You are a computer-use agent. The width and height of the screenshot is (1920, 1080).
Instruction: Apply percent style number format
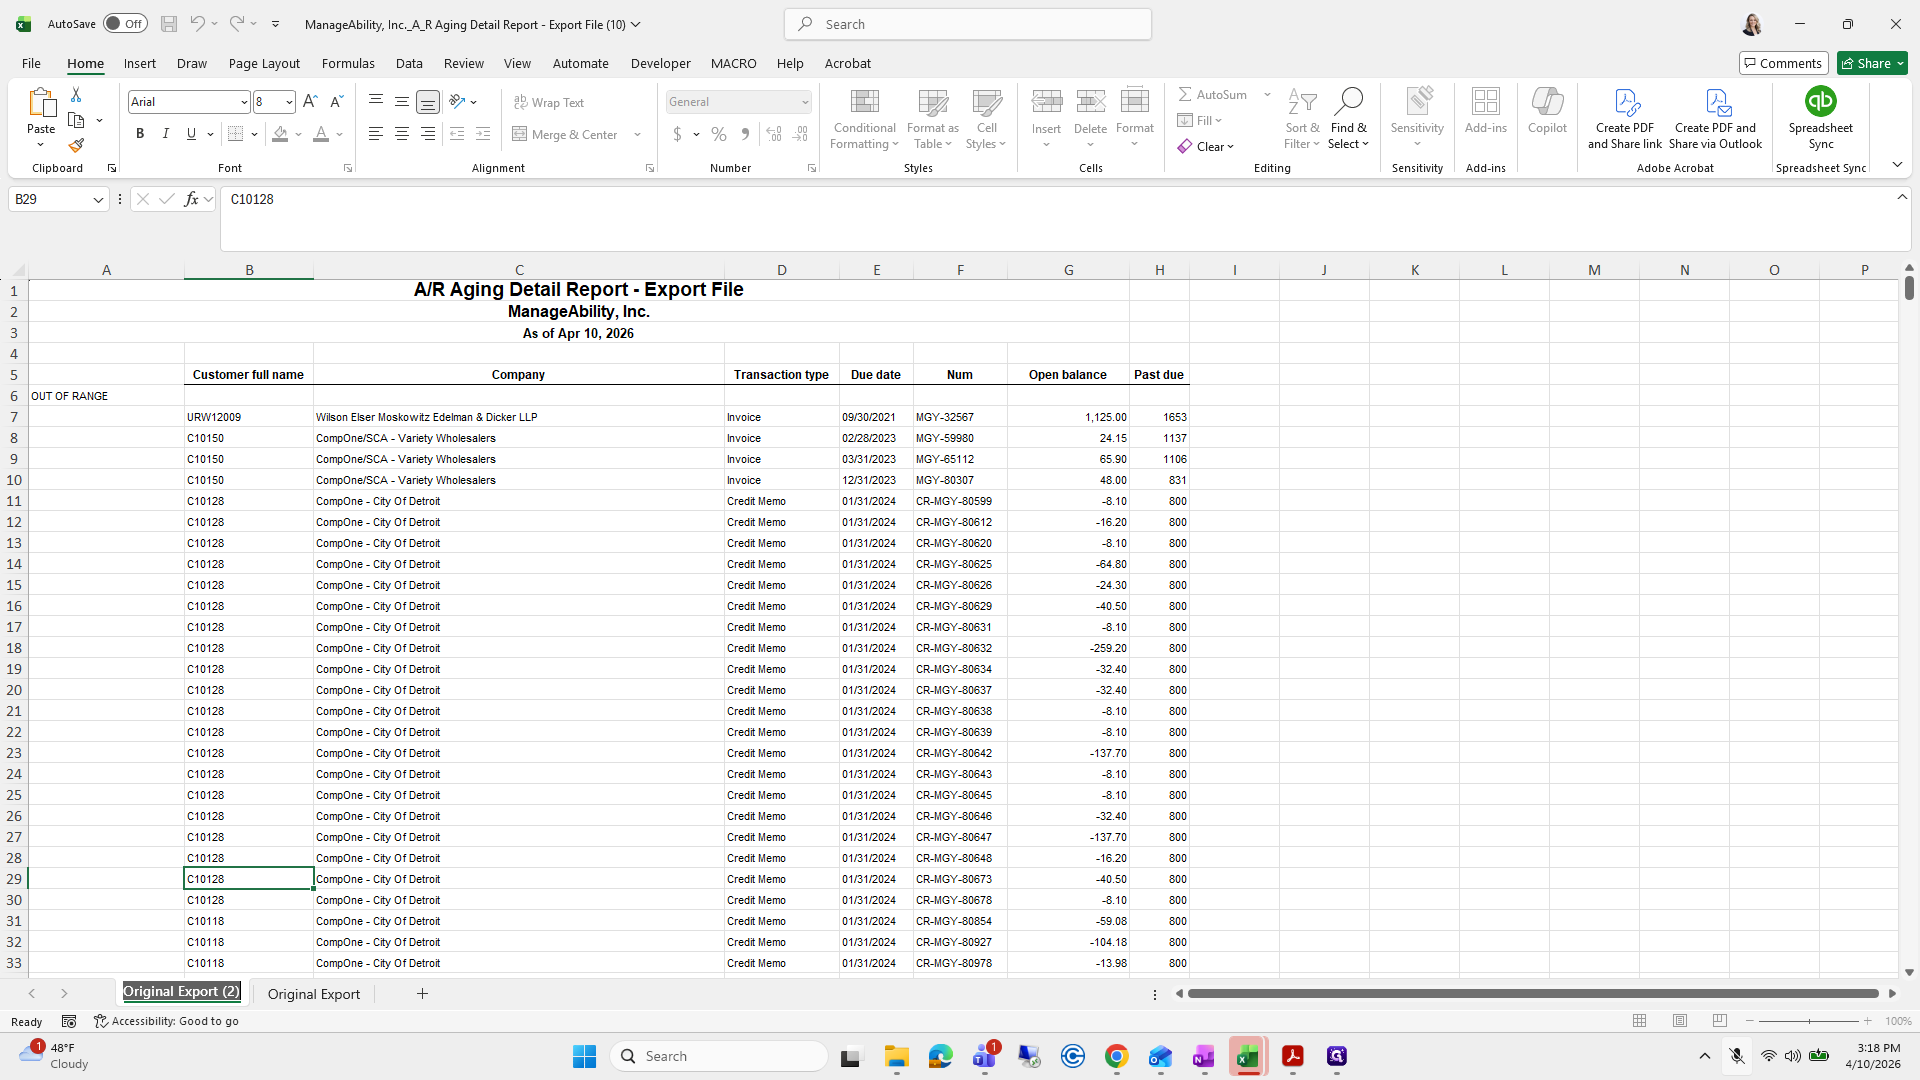tap(719, 134)
